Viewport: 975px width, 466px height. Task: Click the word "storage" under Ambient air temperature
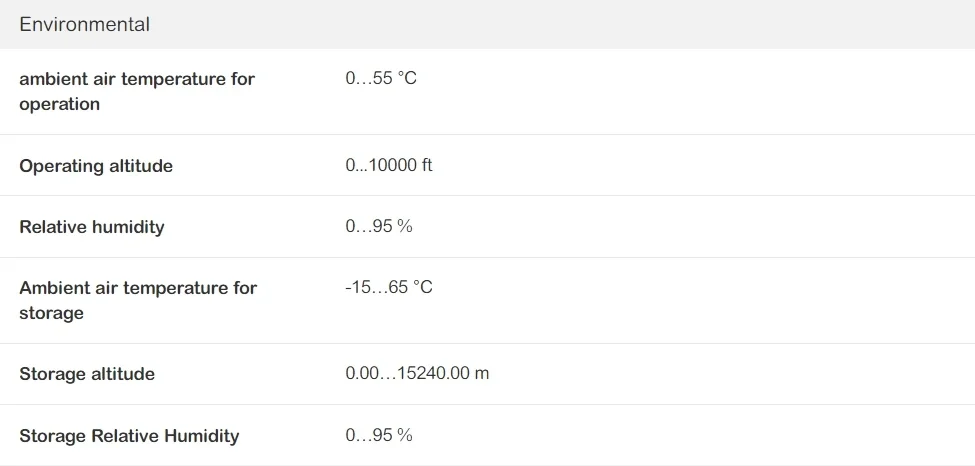point(52,313)
